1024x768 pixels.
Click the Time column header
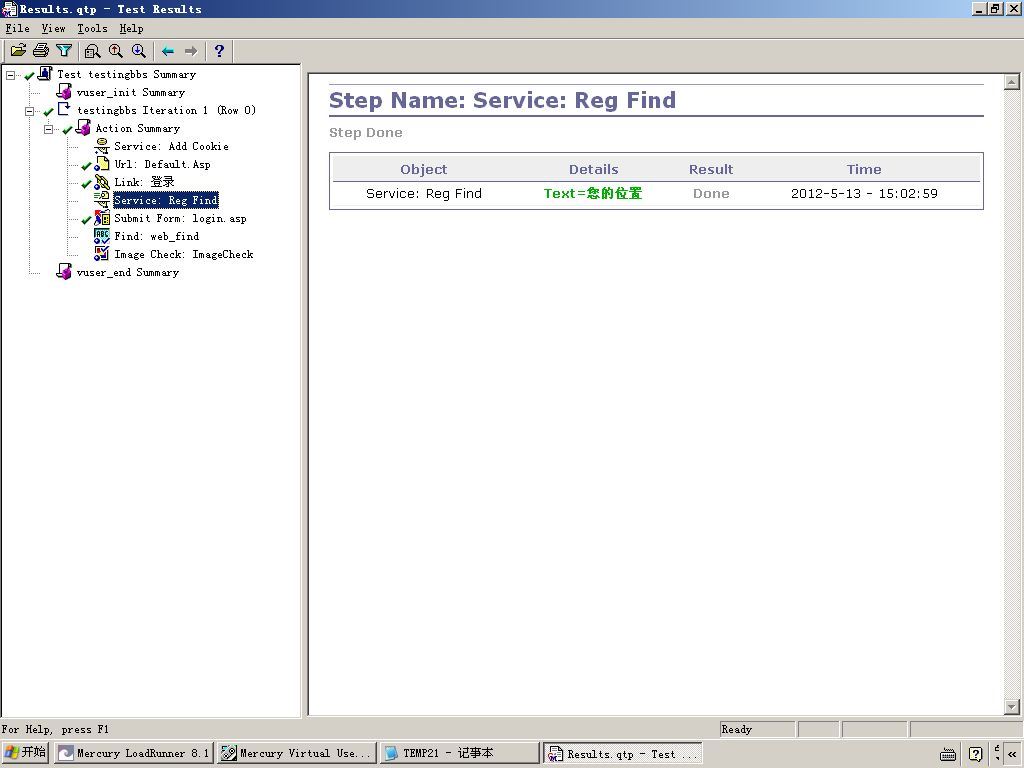(864, 169)
